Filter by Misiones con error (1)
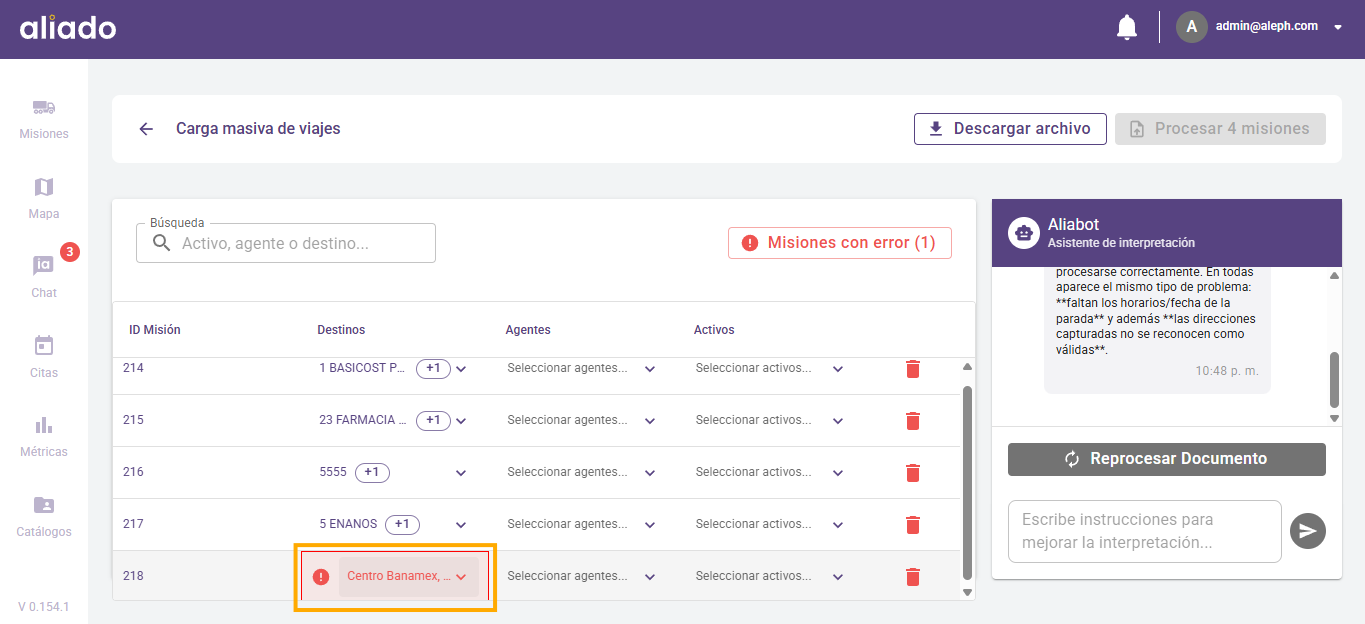 839,243
